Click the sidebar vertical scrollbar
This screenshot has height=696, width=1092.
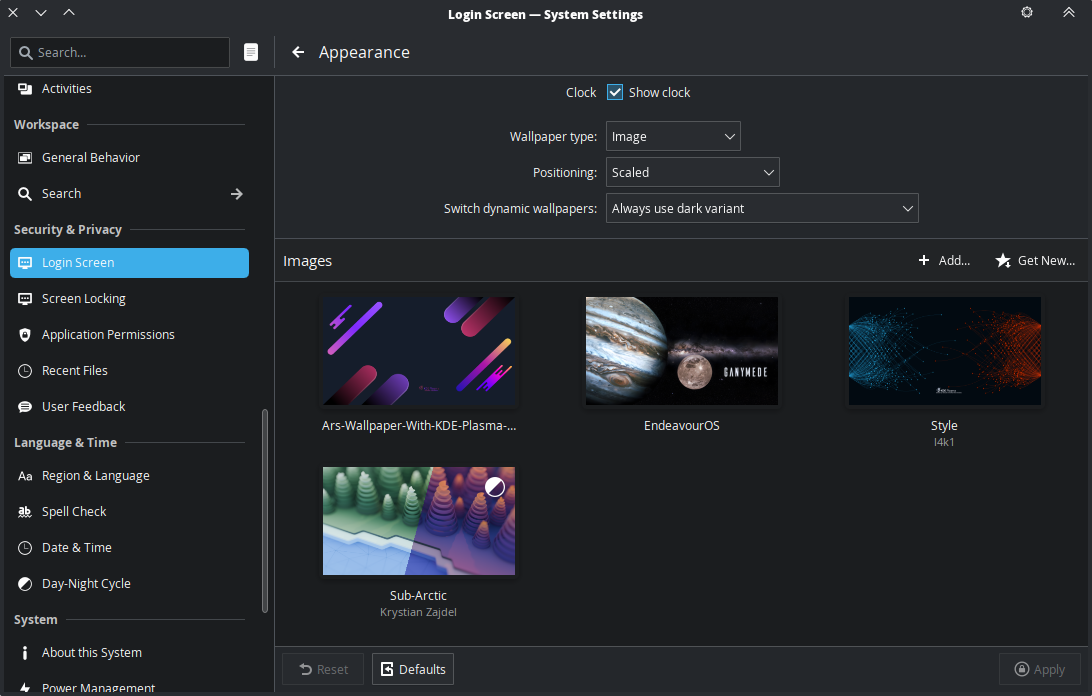pyautogui.click(x=265, y=510)
